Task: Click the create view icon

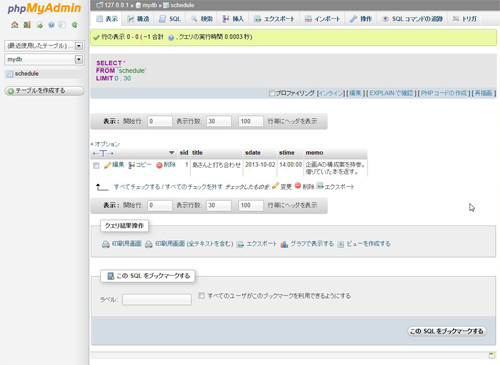Action: 340,244
